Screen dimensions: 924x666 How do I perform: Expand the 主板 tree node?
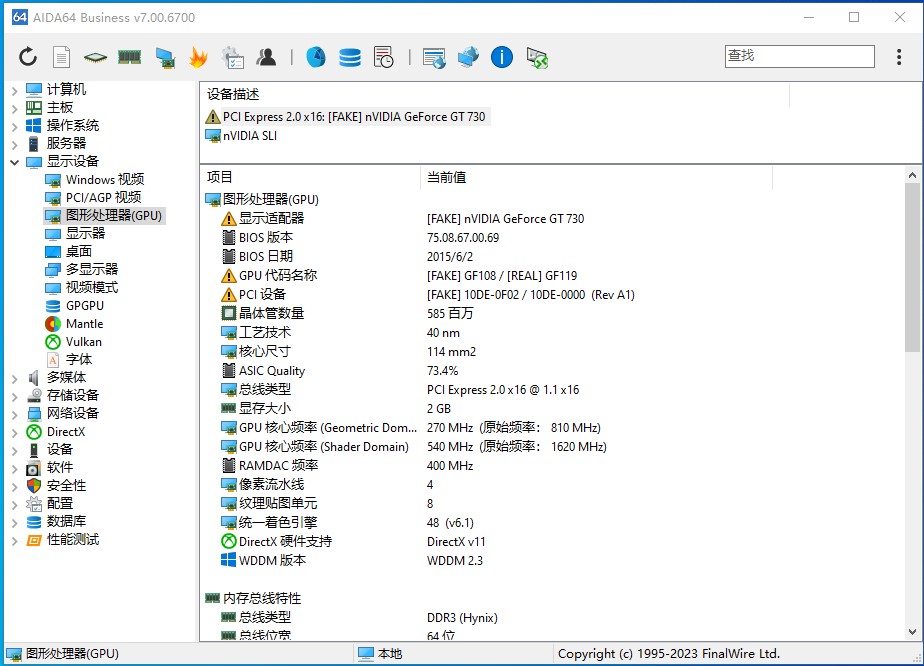[x=15, y=108]
